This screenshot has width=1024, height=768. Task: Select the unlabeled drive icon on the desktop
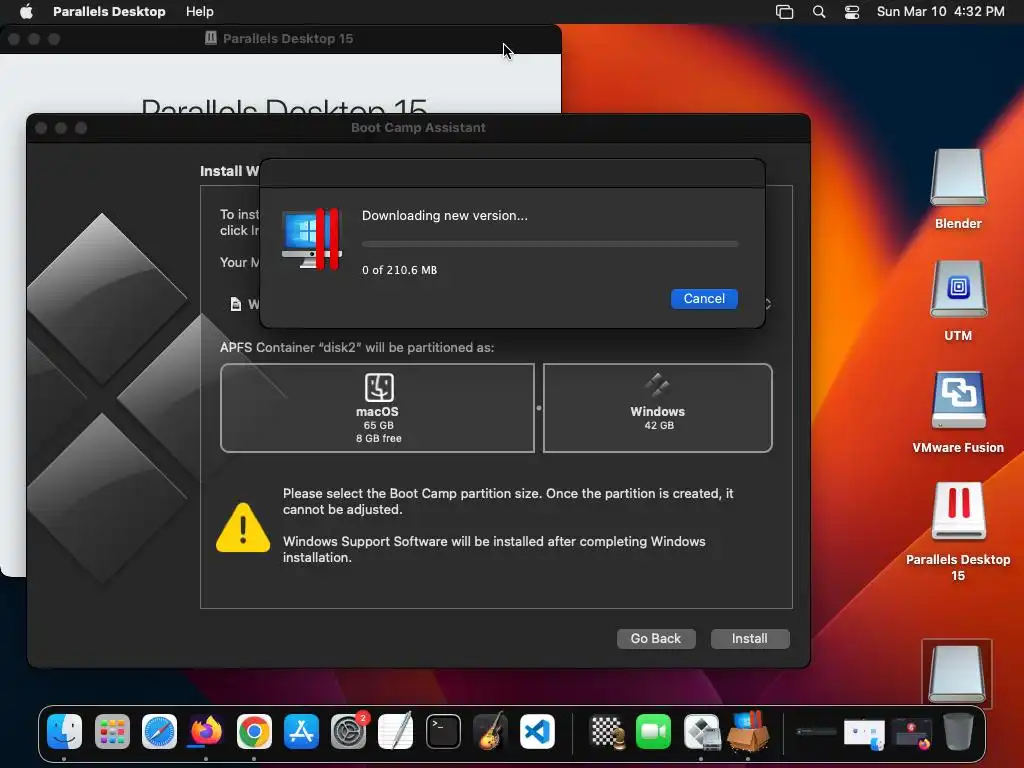[957, 673]
